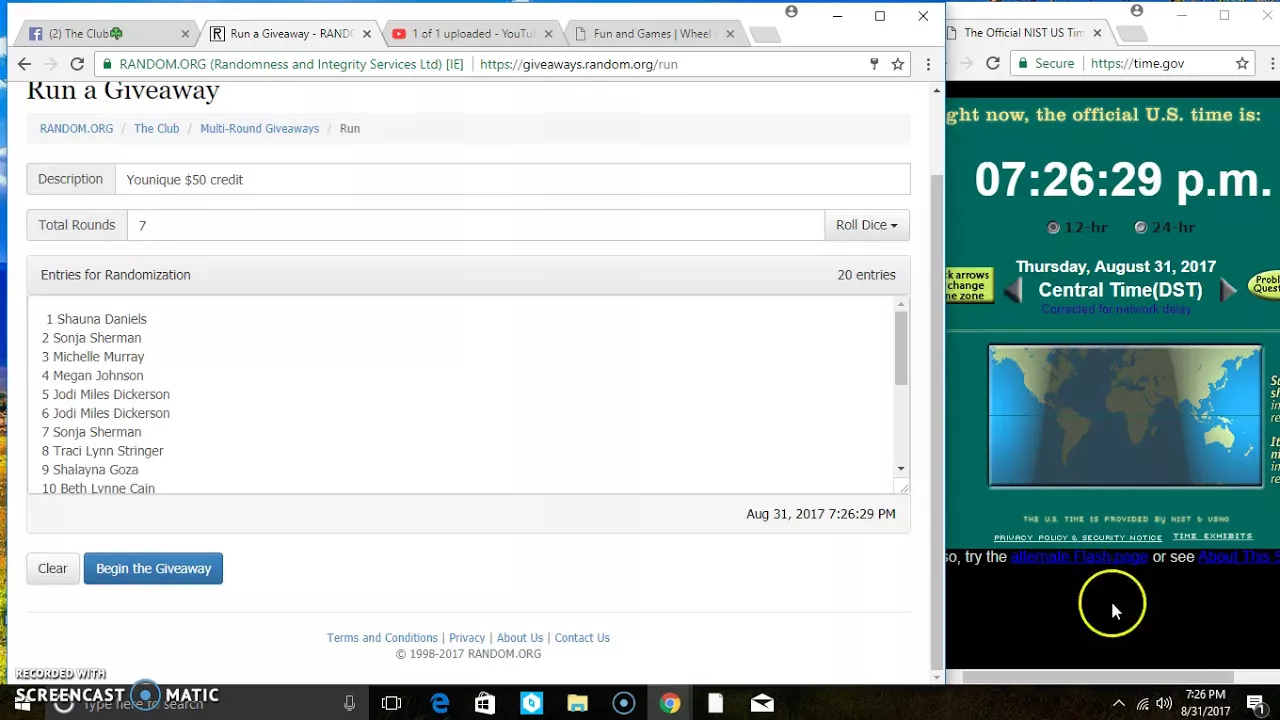Open profile icon in time.gov window
This screenshot has width=1280, height=720.
point(1136,11)
